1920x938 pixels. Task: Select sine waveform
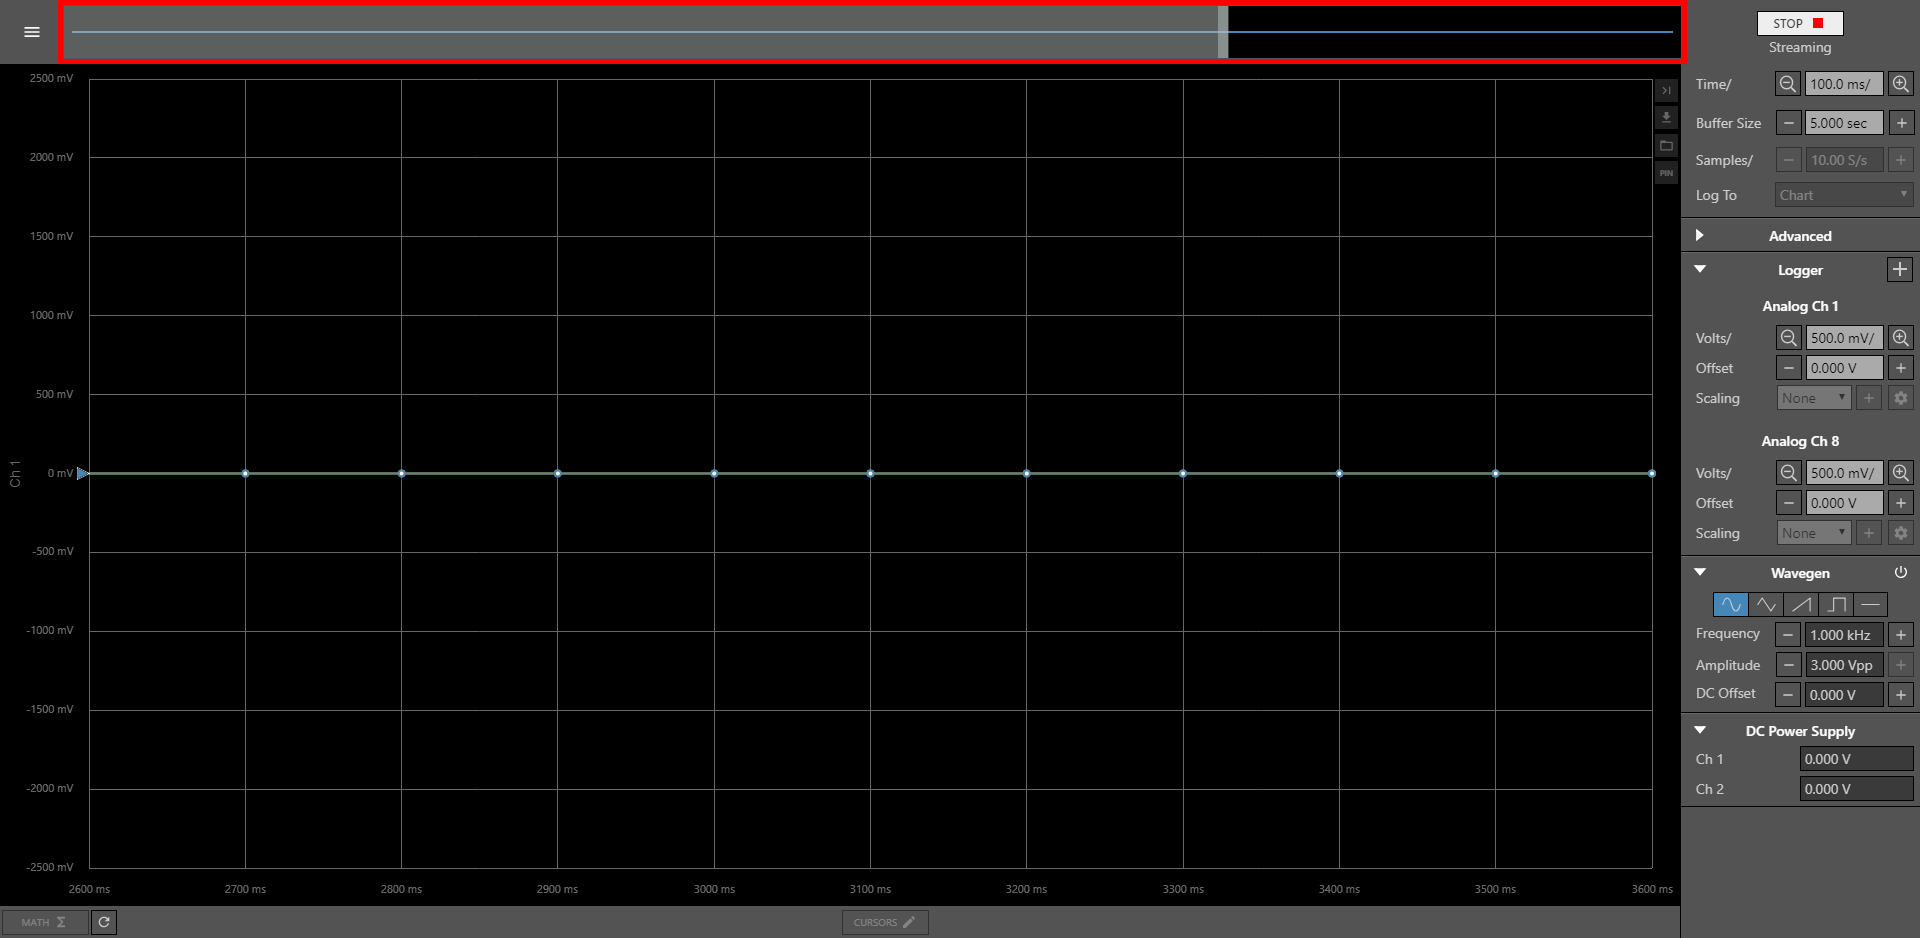coord(1730,604)
